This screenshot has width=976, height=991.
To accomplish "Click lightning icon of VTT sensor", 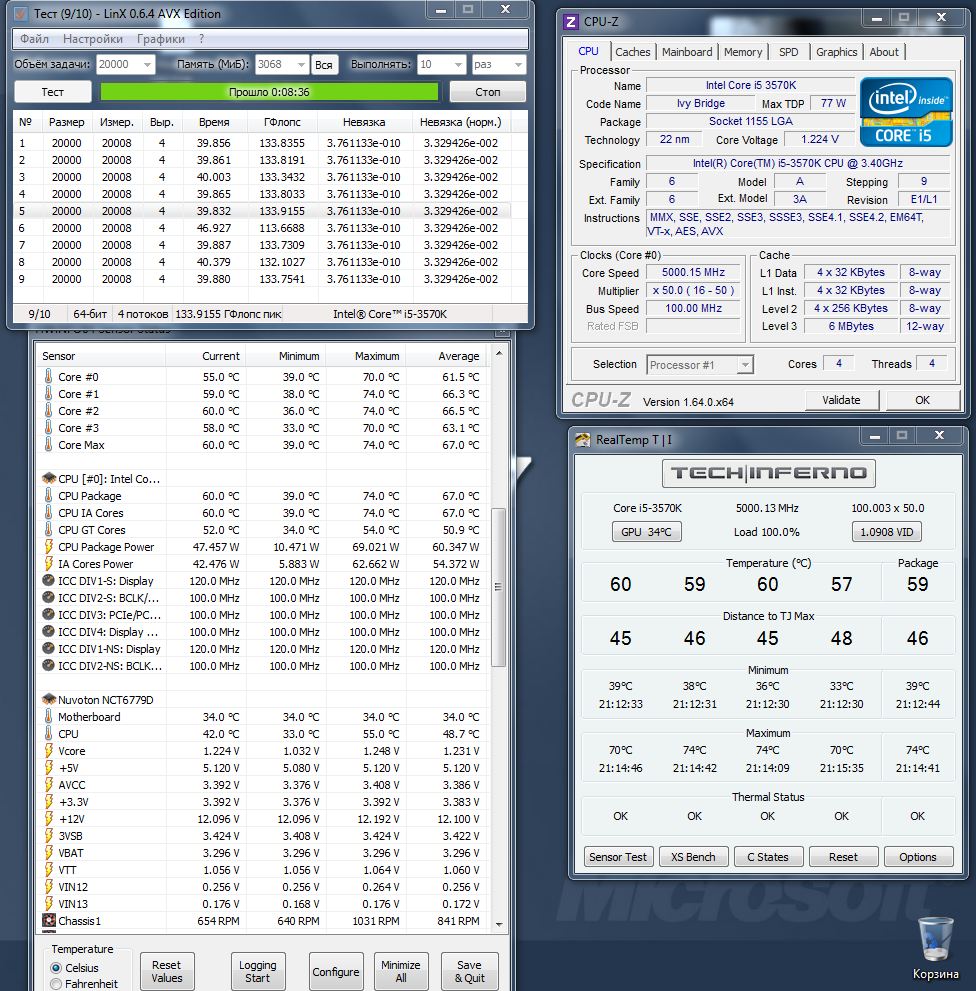I will [x=49, y=870].
